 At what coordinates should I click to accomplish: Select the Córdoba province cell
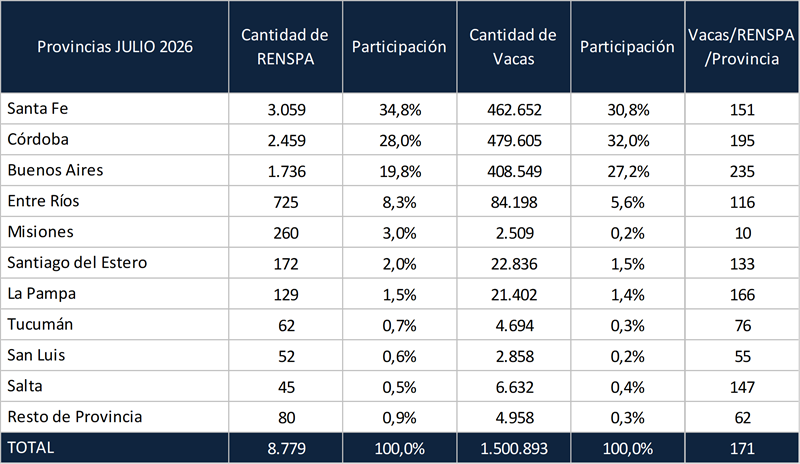click(115, 139)
